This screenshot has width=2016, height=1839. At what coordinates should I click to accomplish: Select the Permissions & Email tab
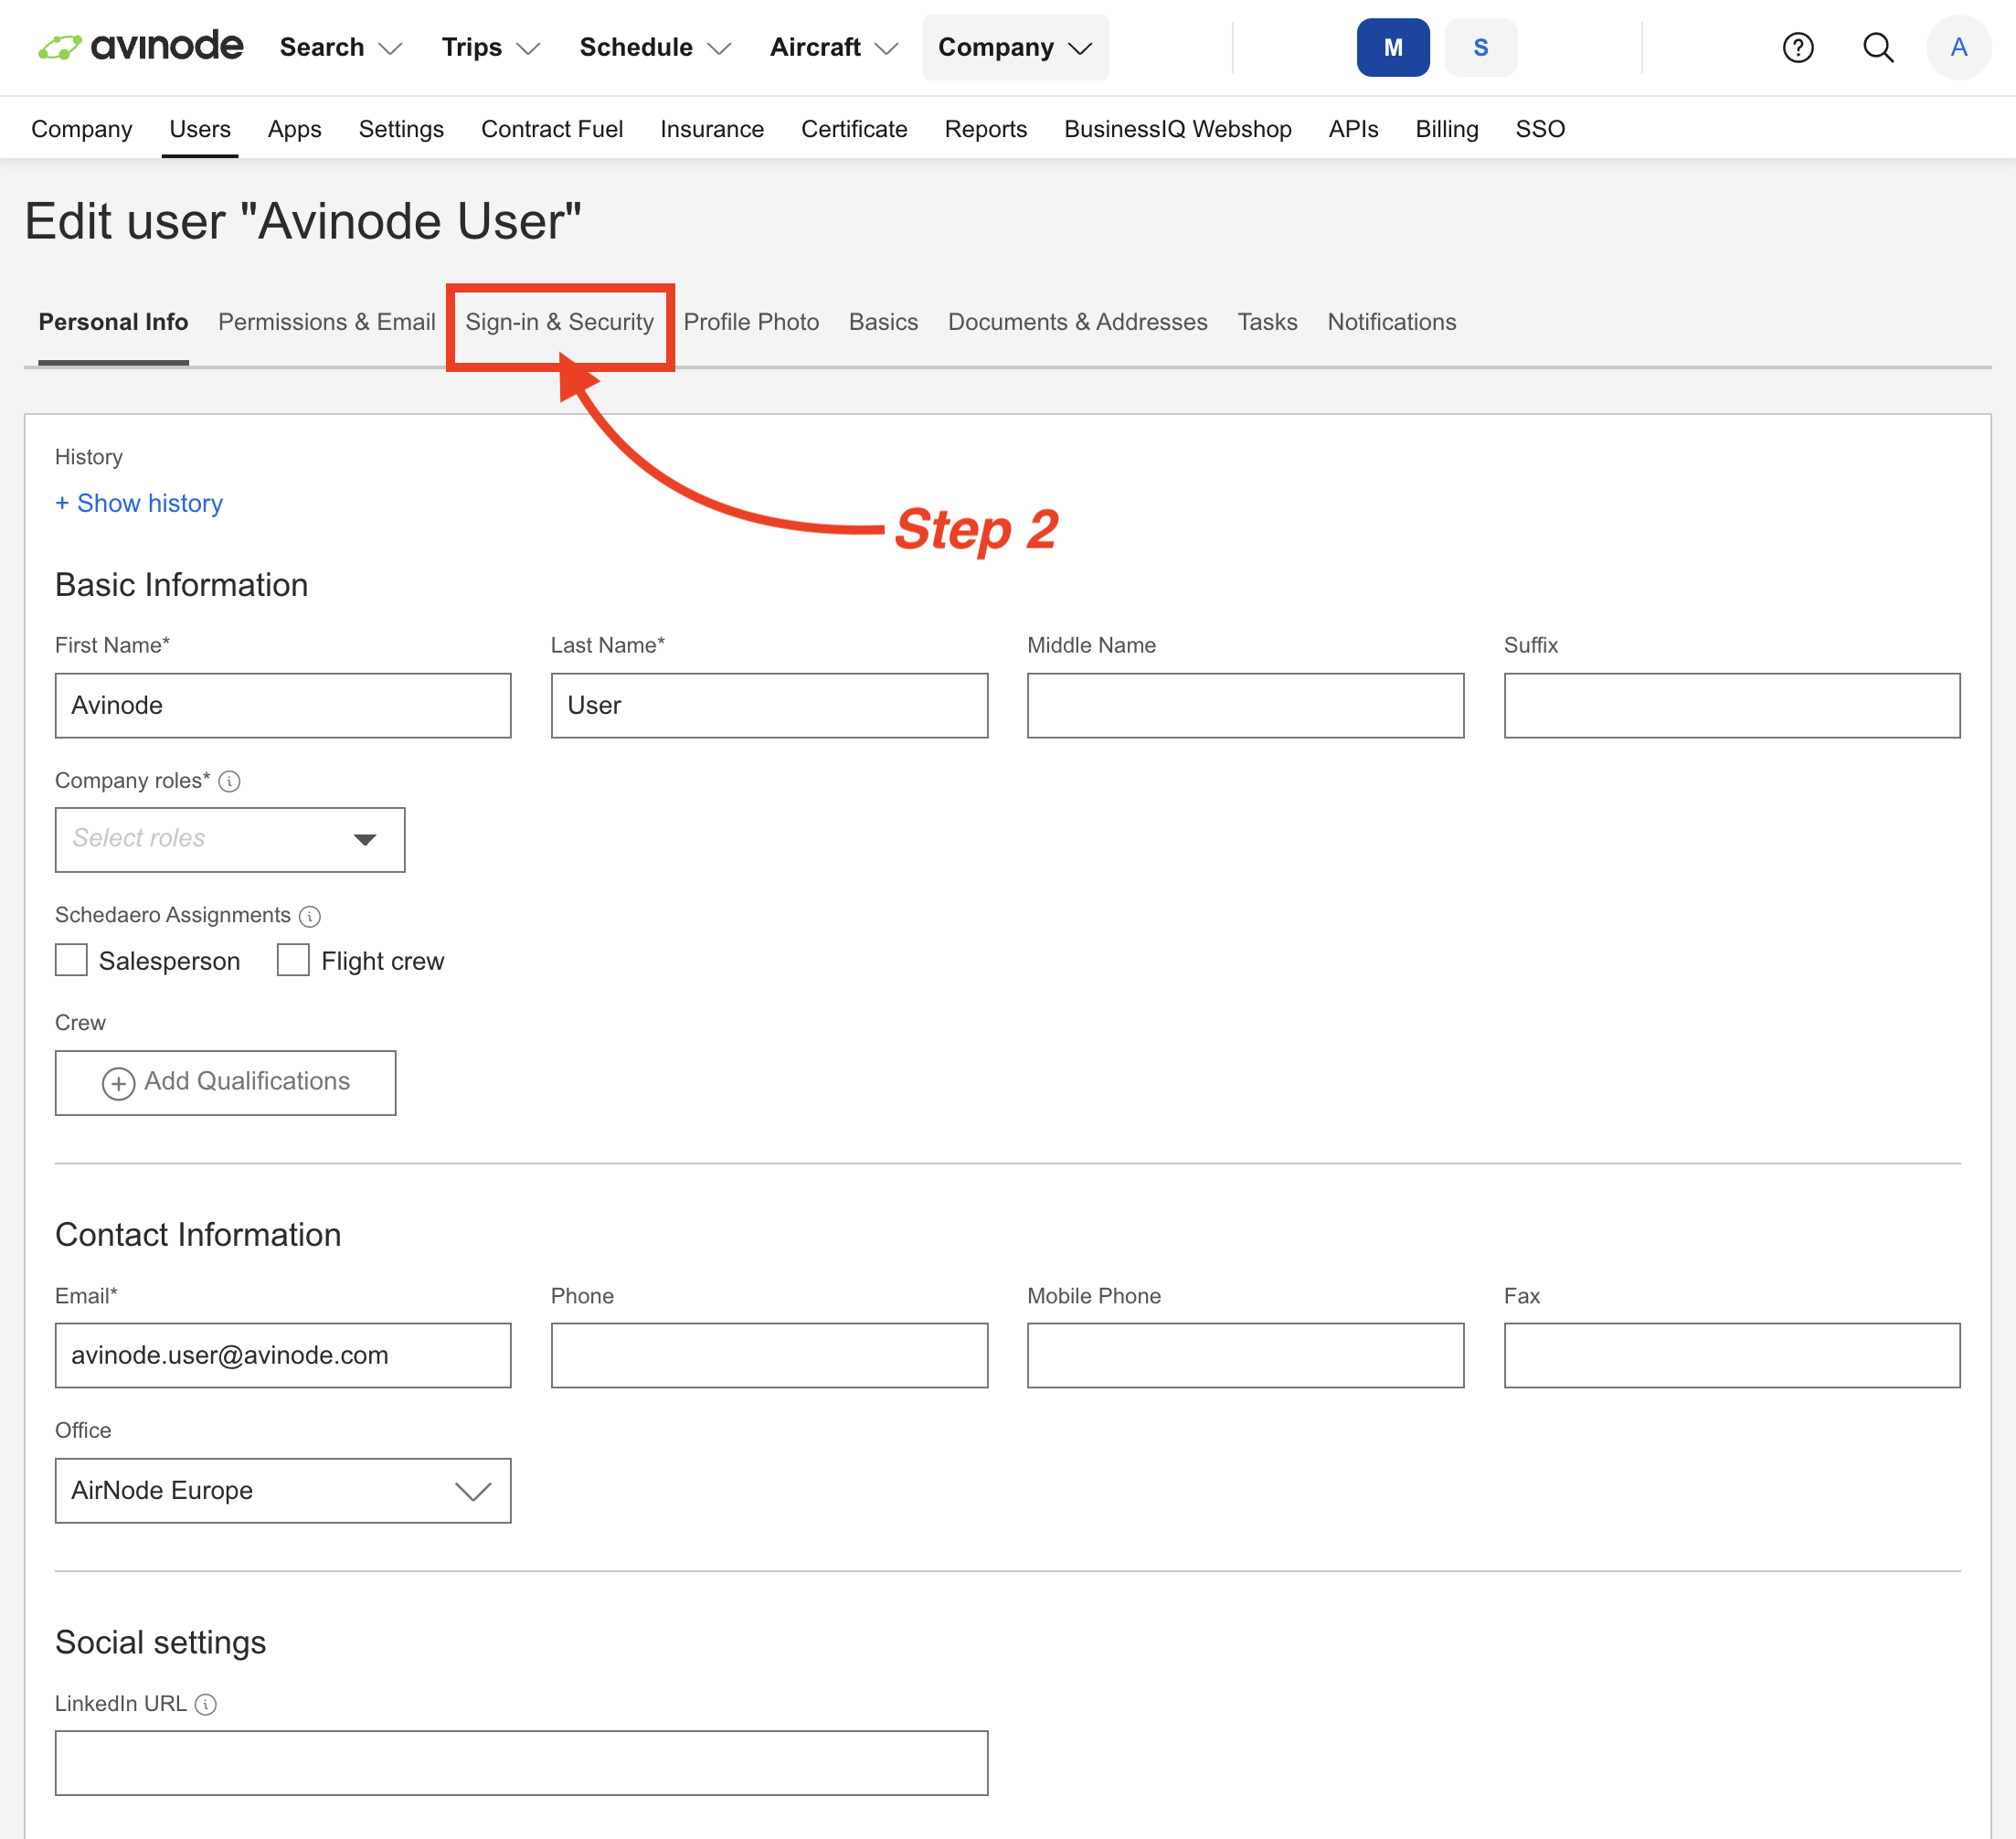click(326, 322)
